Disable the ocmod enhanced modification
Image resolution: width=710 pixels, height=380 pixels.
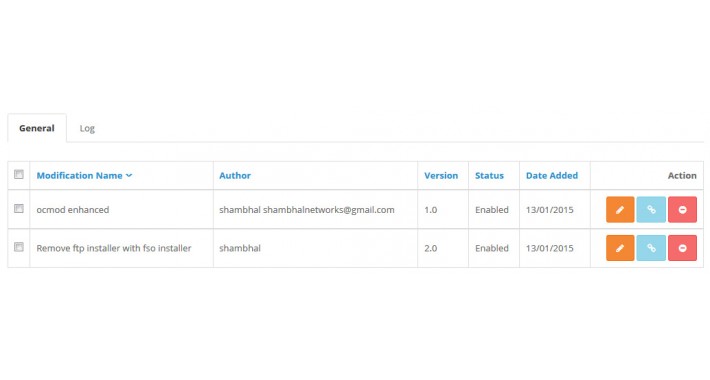pyautogui.click(x=682, y=210)
